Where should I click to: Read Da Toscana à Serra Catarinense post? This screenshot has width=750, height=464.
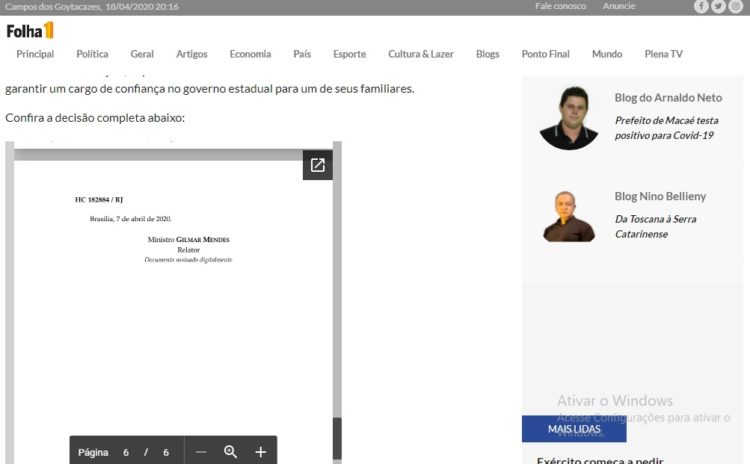(655, 226)
